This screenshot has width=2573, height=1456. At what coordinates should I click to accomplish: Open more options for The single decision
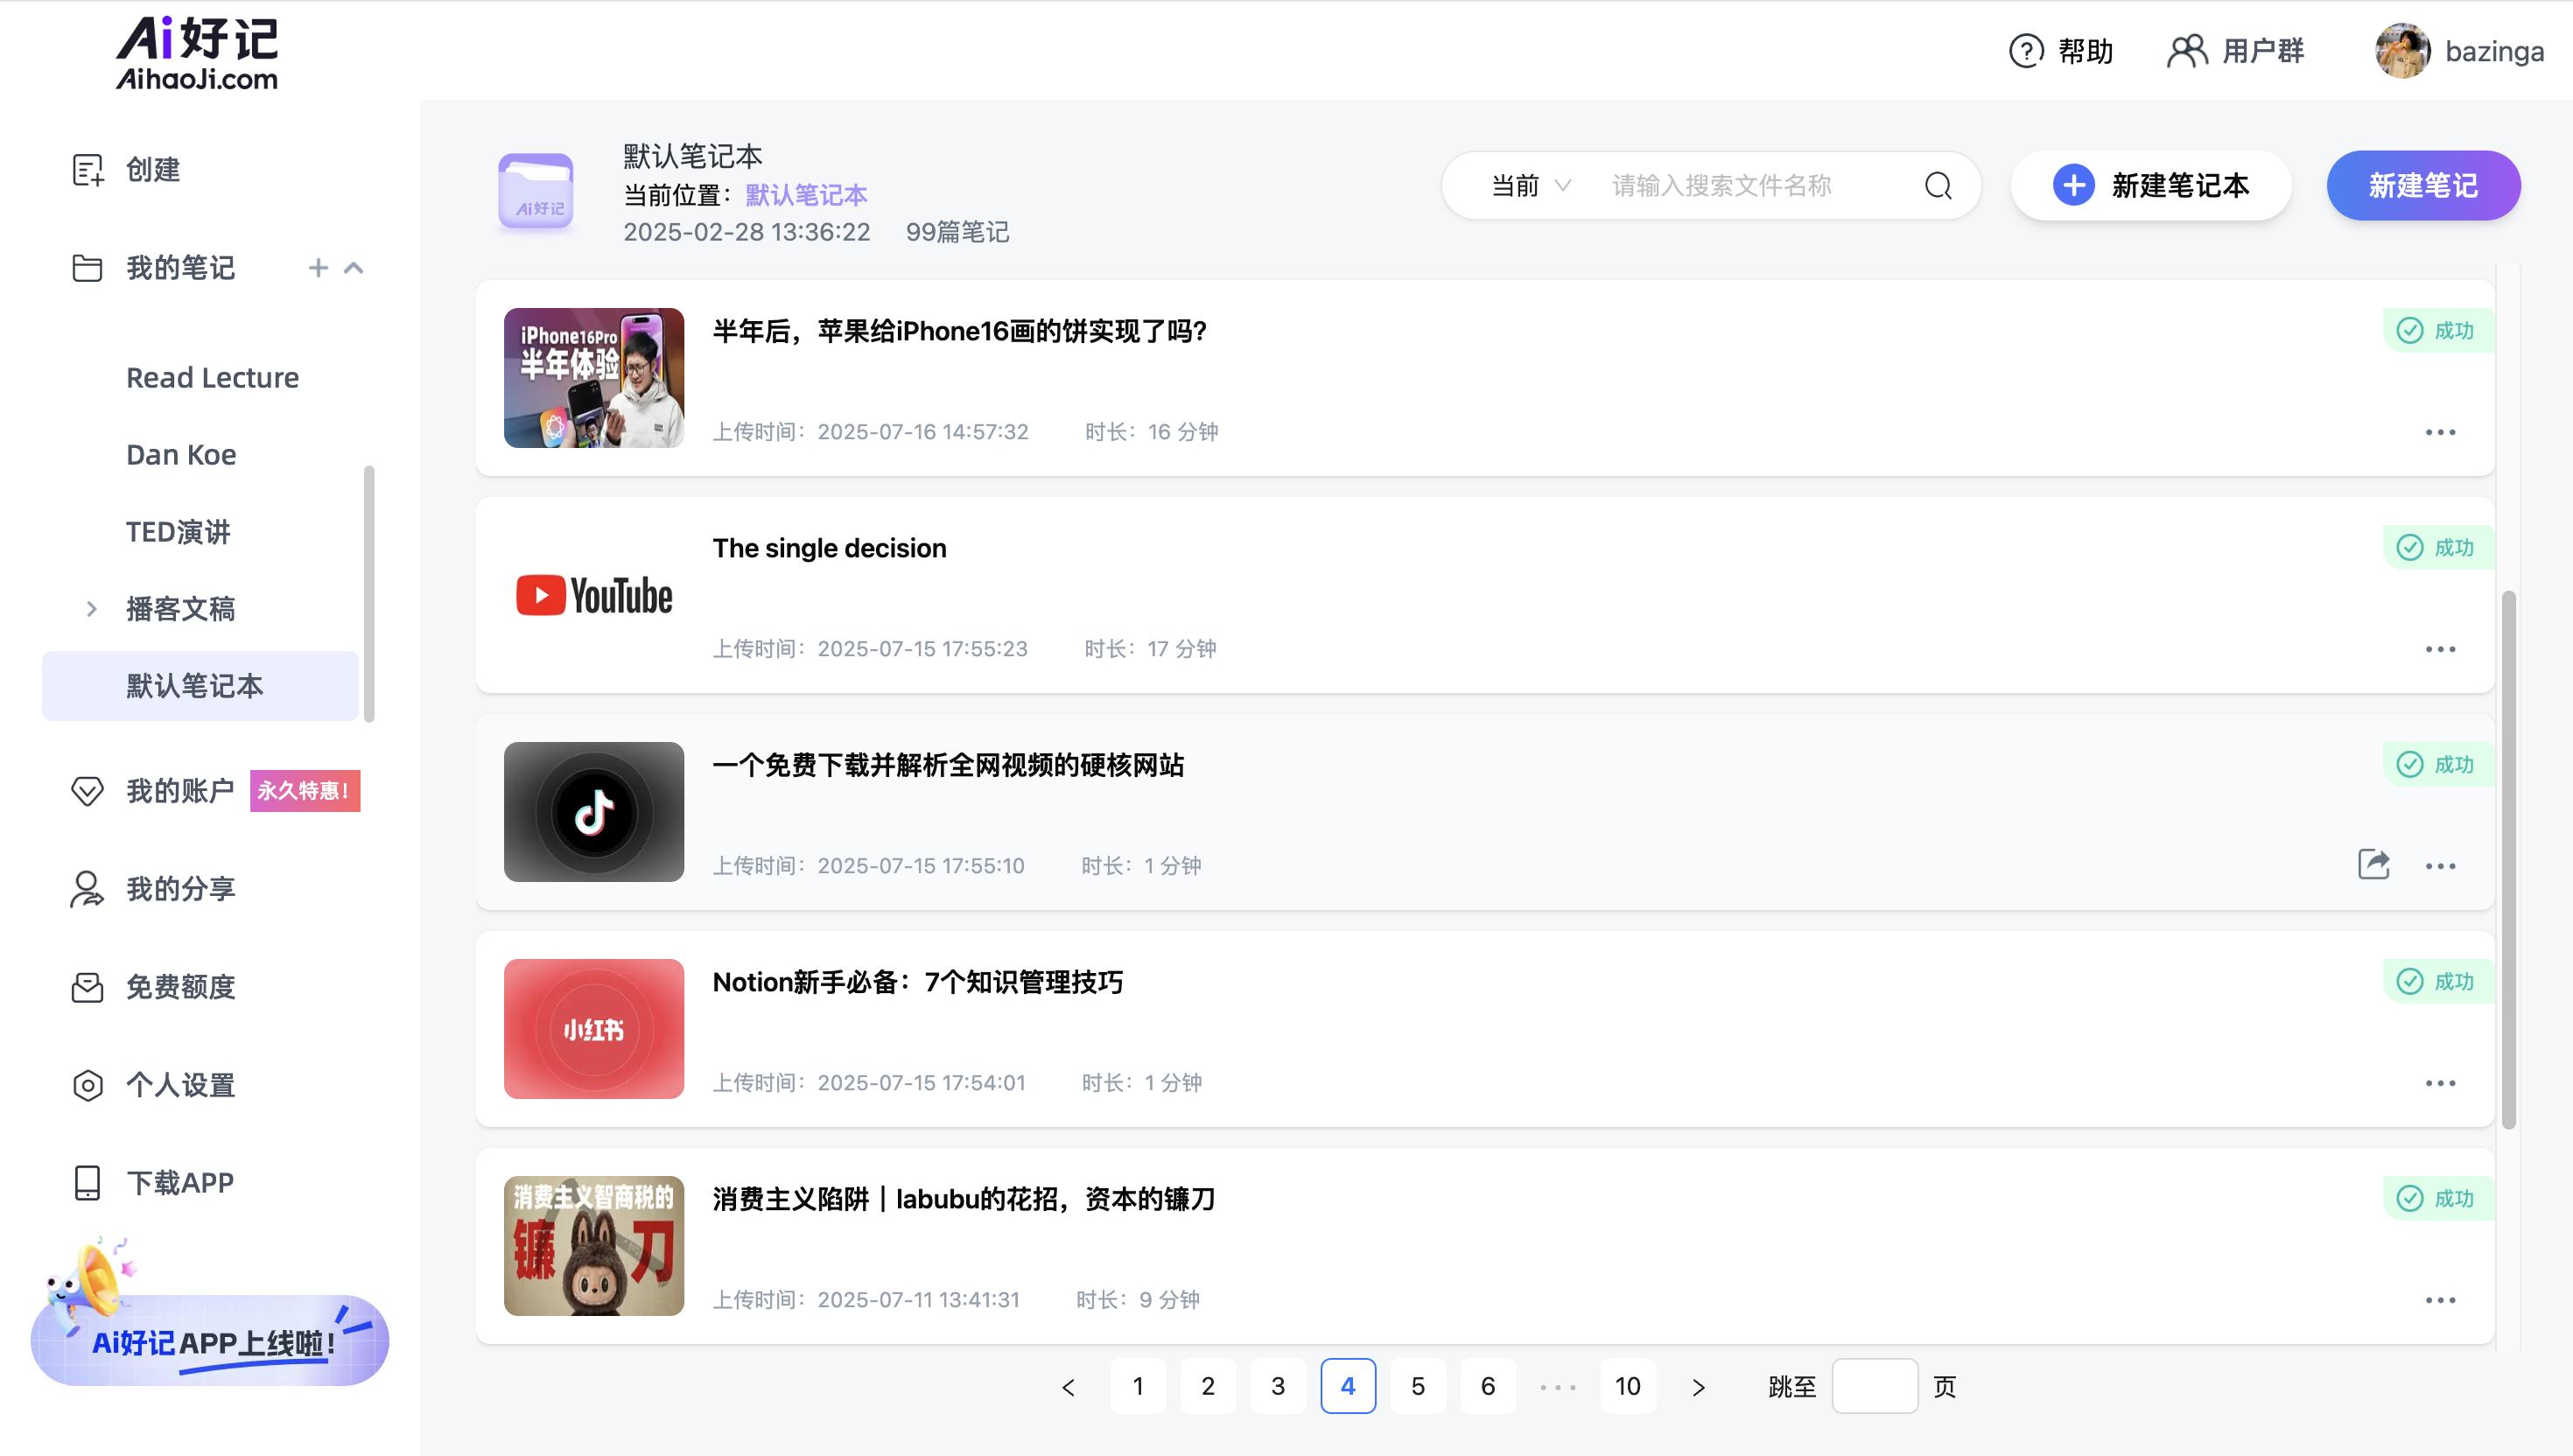2440,649
